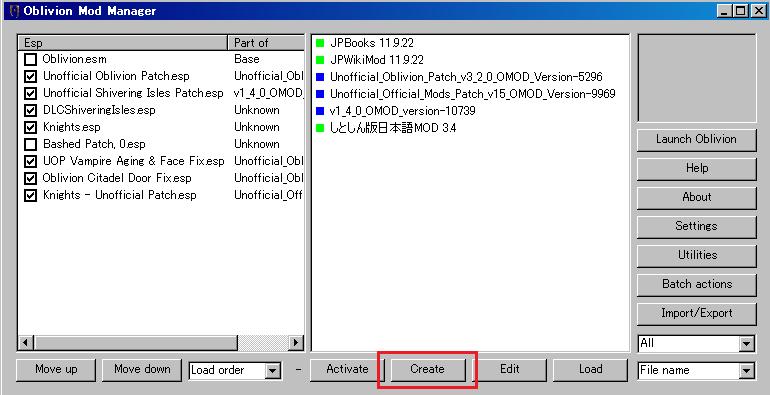
Task: Click blue status icon beside Unofficial_Oblivion_Patch_v3_2_0 omod
Action: click(x=320, y=77)
